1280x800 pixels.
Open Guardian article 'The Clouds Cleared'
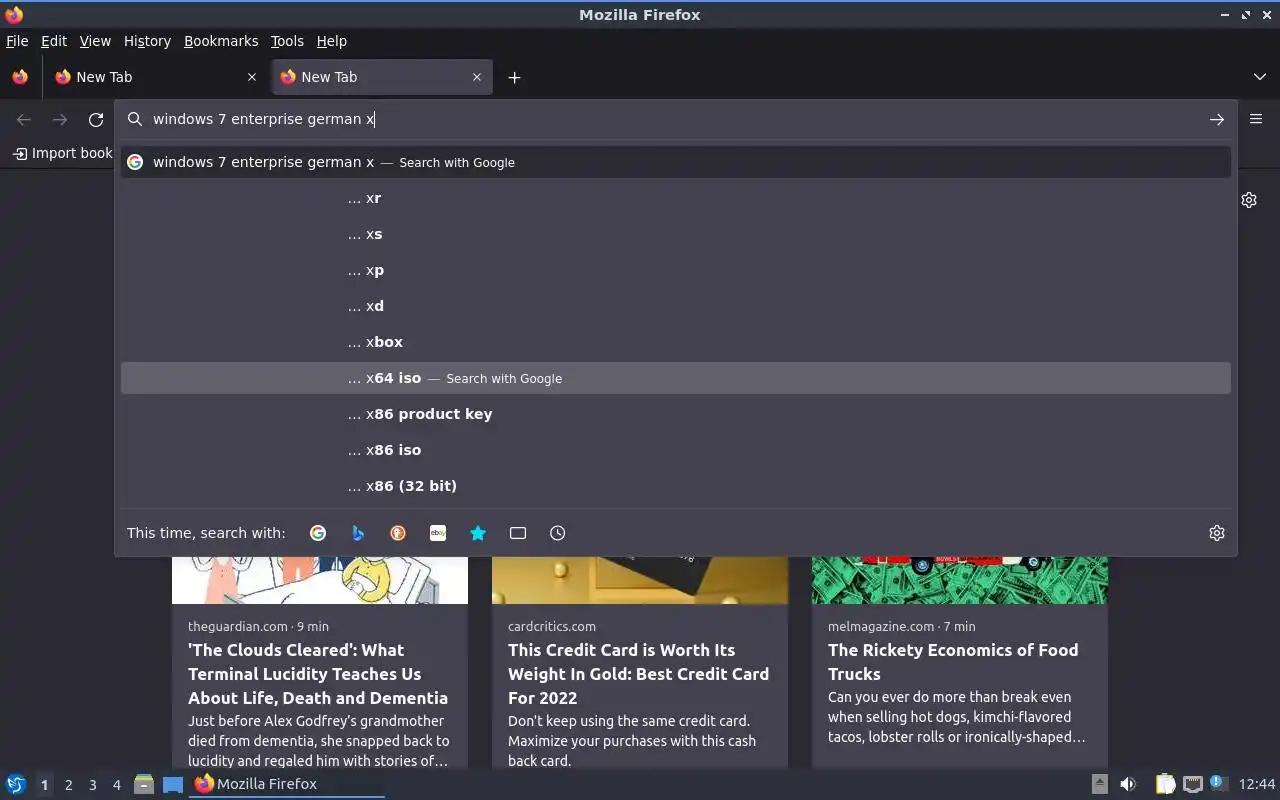tap(318, 674)
